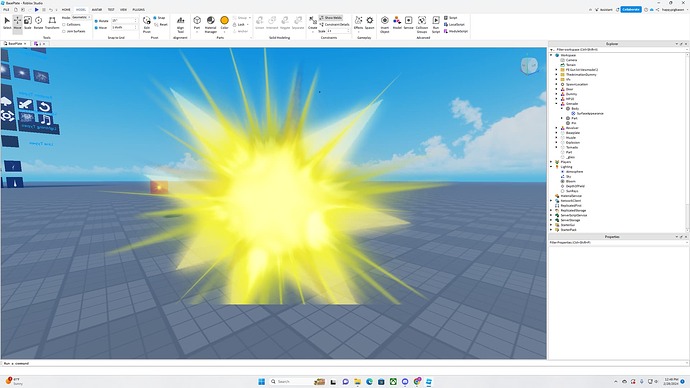Expand the StarterGui node
This screenshot has width=690, height=388.
551,225
